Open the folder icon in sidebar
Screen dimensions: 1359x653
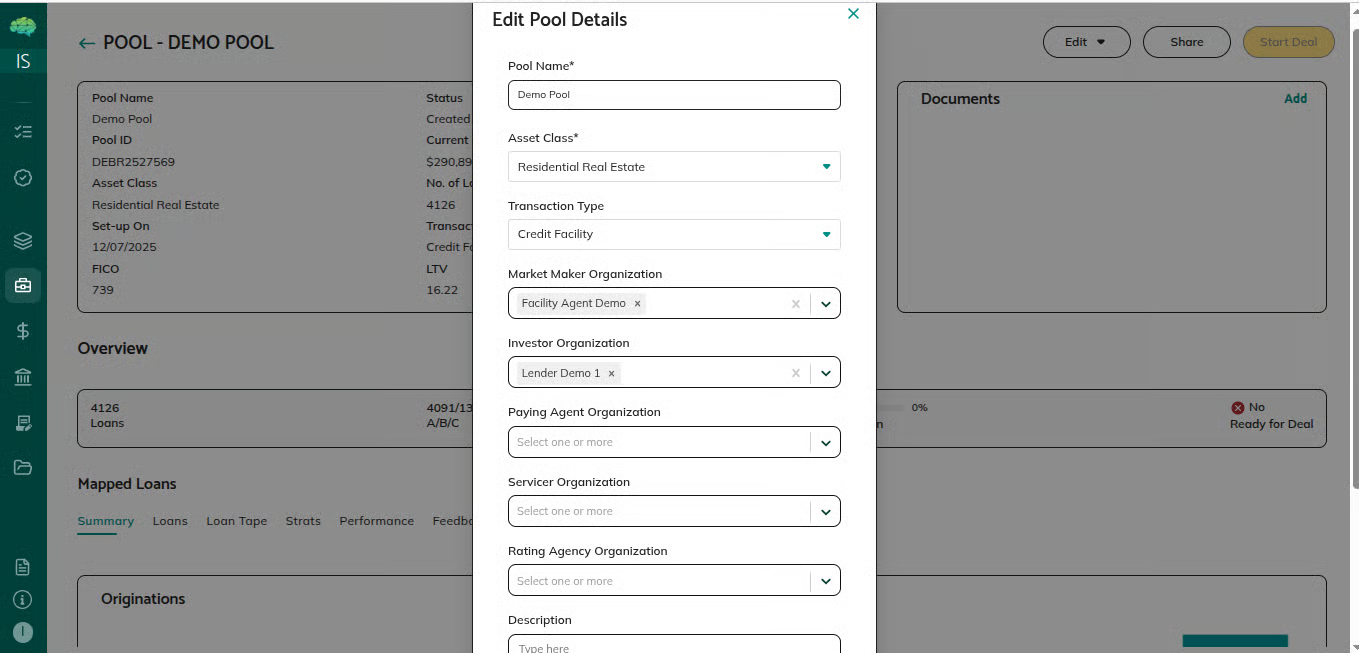(x=23, y=467)
